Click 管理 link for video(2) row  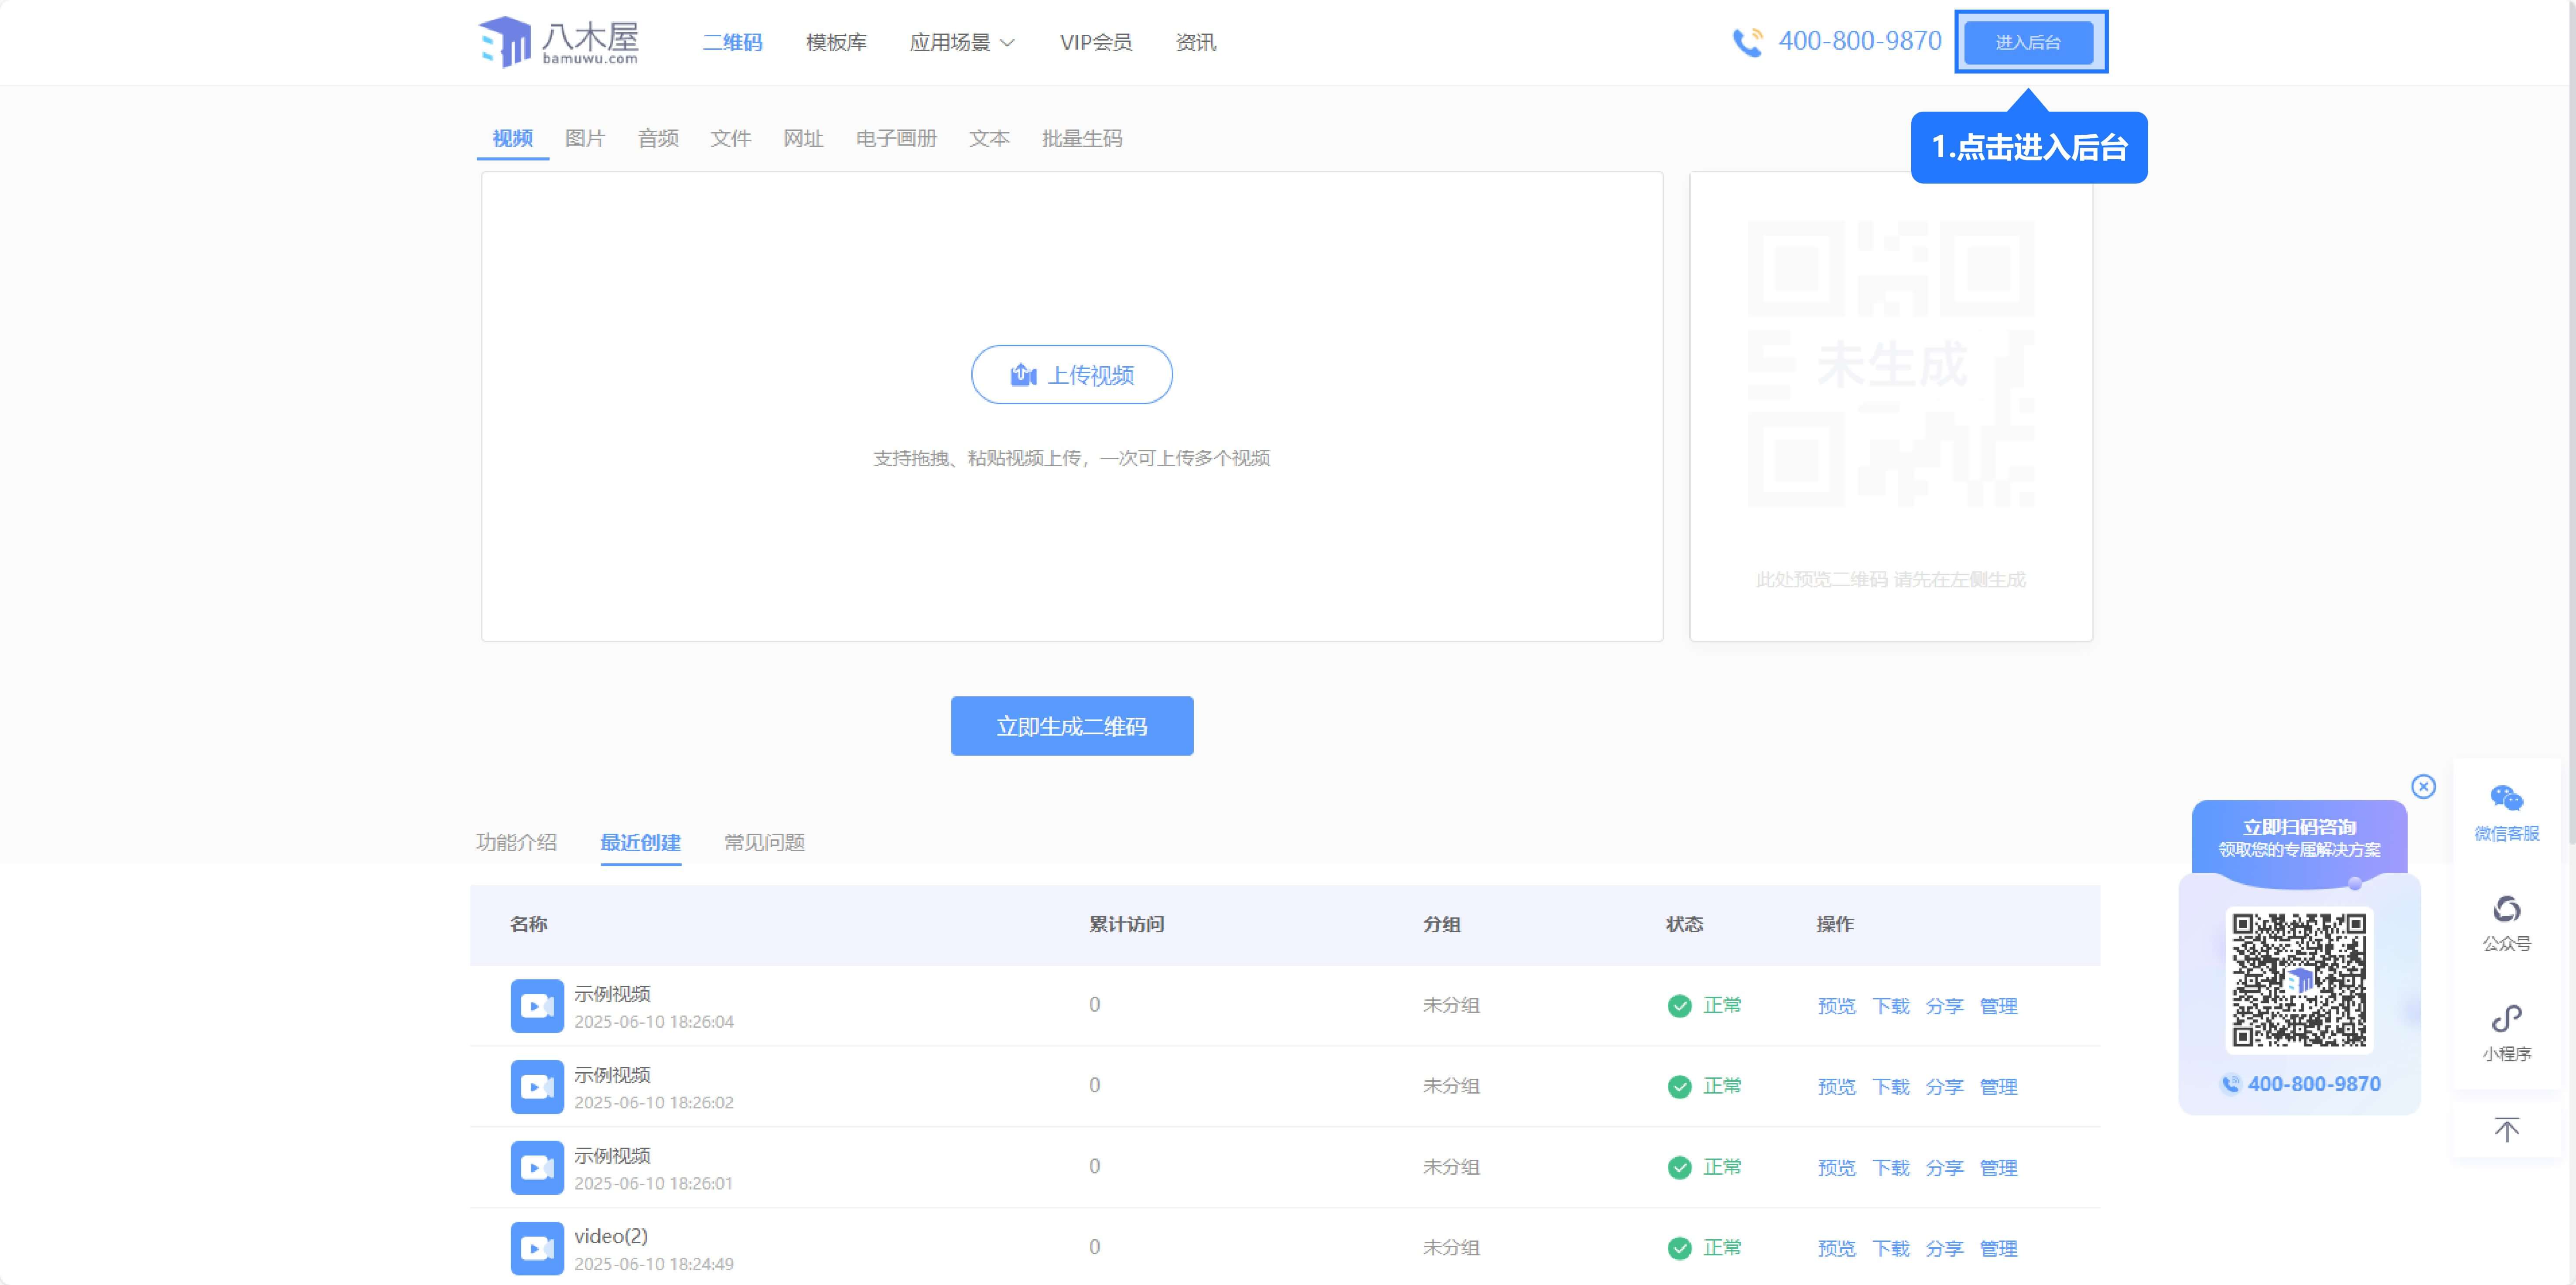pos(1998,1248)
